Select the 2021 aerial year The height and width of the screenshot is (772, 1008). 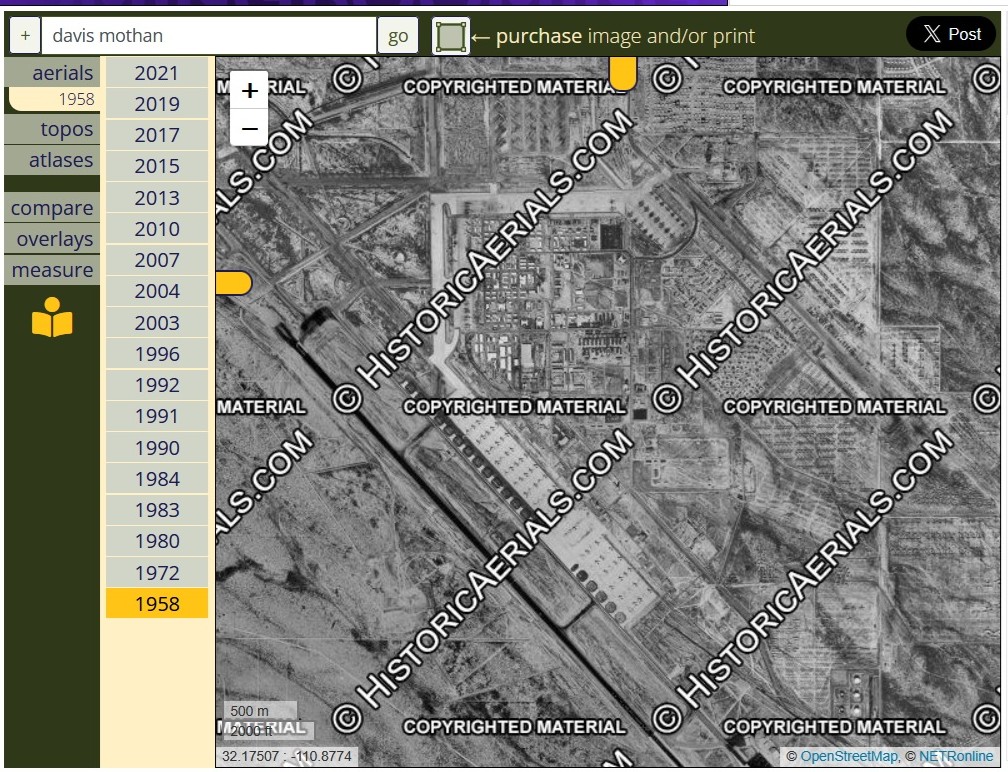pos(157,73)
